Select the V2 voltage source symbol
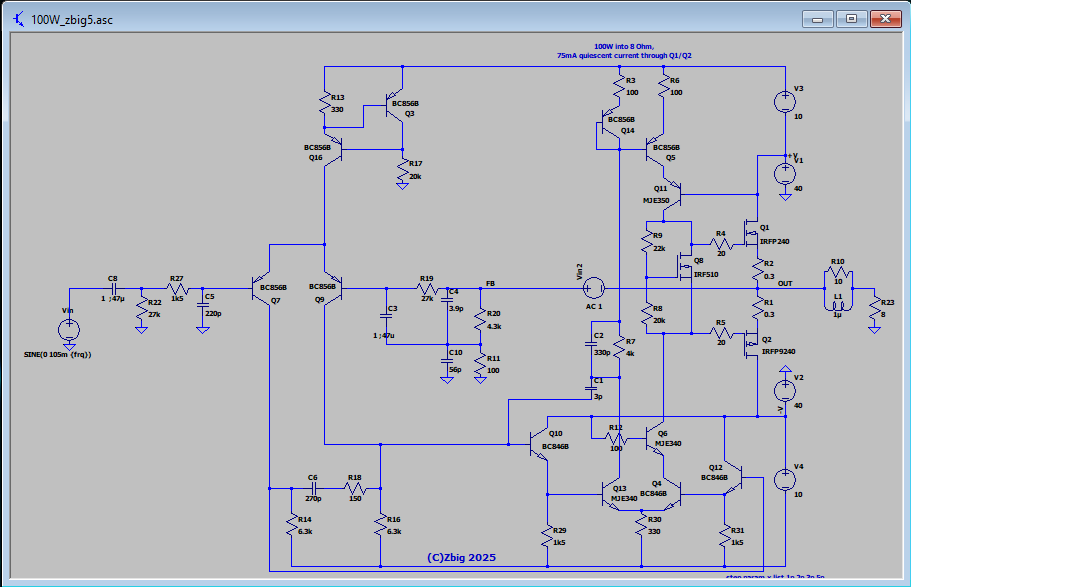 coord(785,391)
